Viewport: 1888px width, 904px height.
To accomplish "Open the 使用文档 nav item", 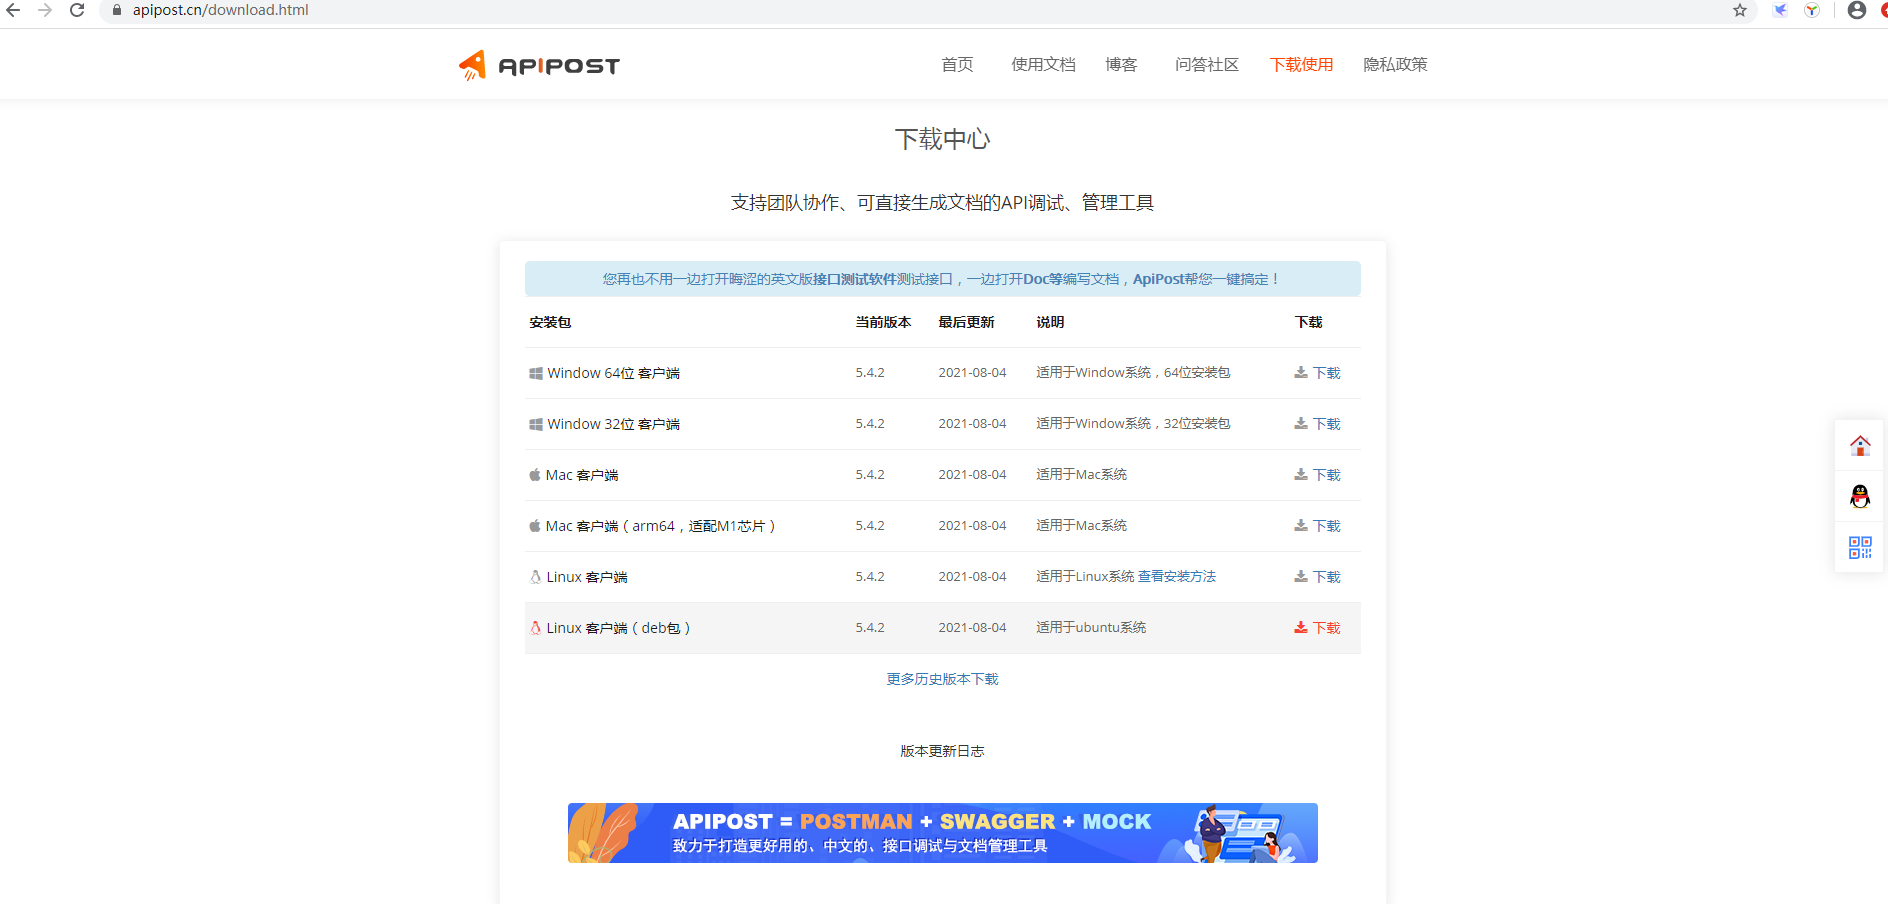I will [1043, 64].
